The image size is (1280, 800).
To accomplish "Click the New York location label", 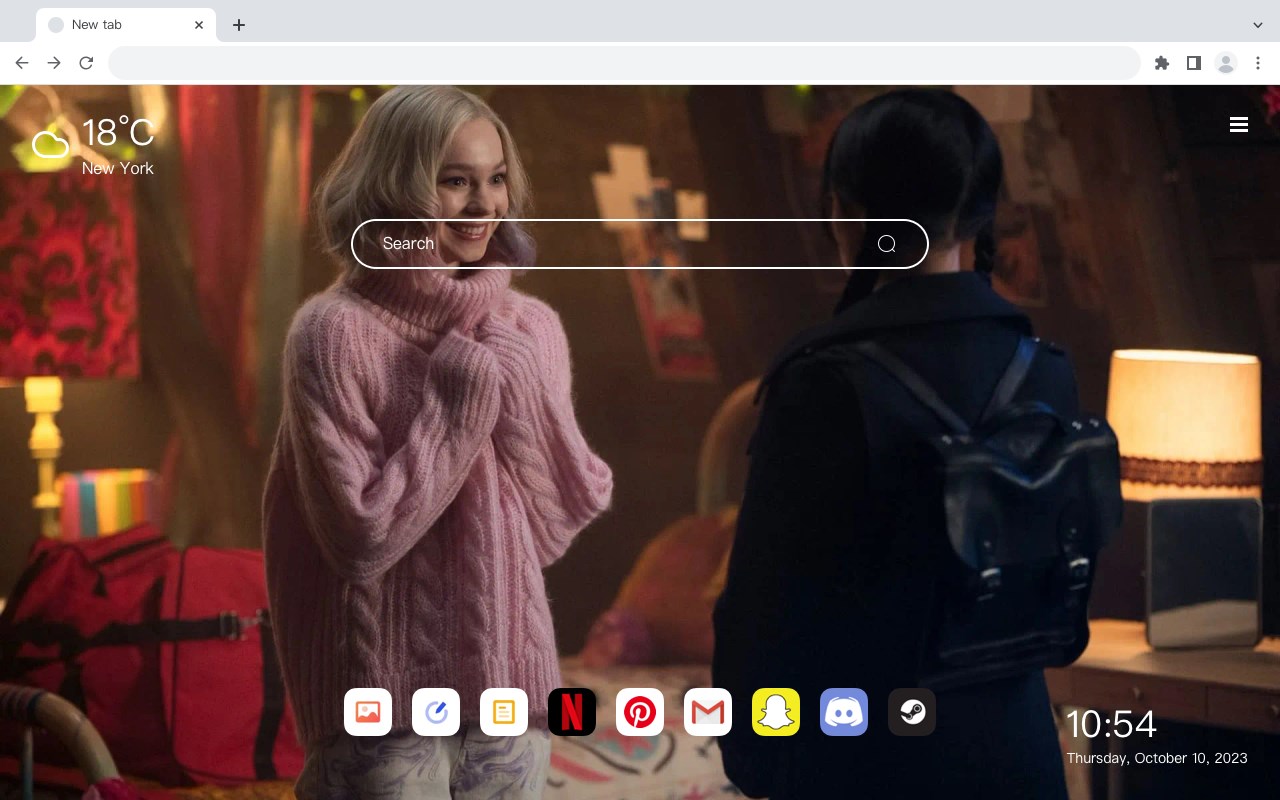I will pos(118,168).
